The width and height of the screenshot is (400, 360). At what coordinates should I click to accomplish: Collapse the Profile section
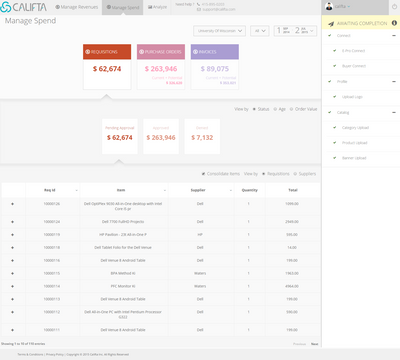pos(394,81)
